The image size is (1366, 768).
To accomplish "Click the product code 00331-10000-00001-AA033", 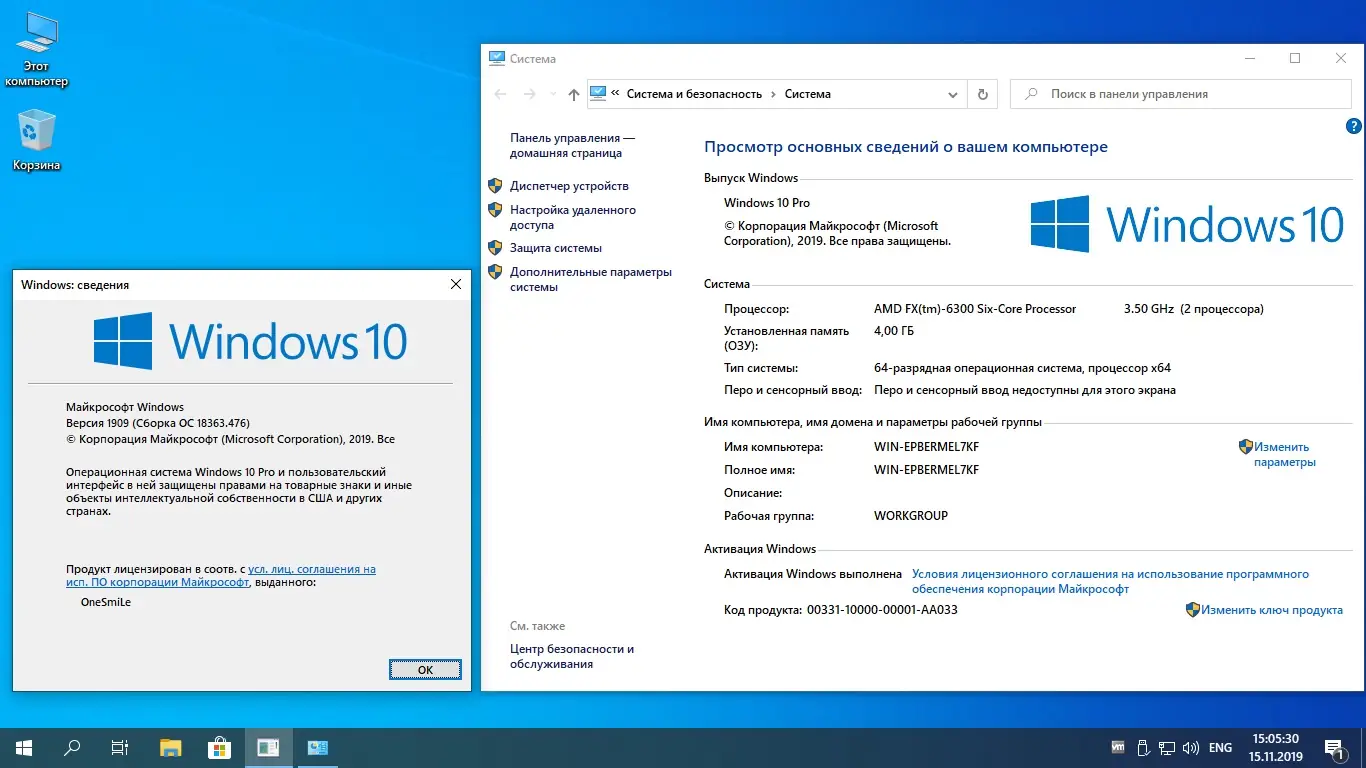I will [x=882, y=610].
